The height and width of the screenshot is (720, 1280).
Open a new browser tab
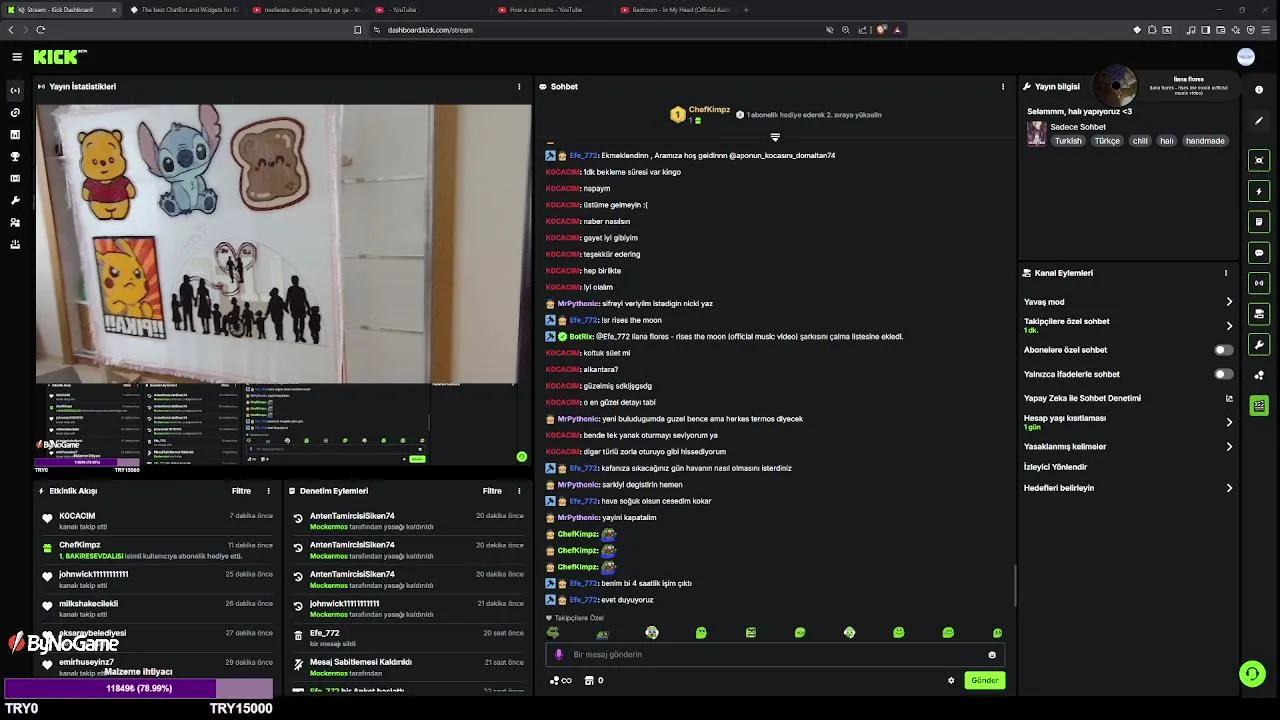(x=746, y=10)
